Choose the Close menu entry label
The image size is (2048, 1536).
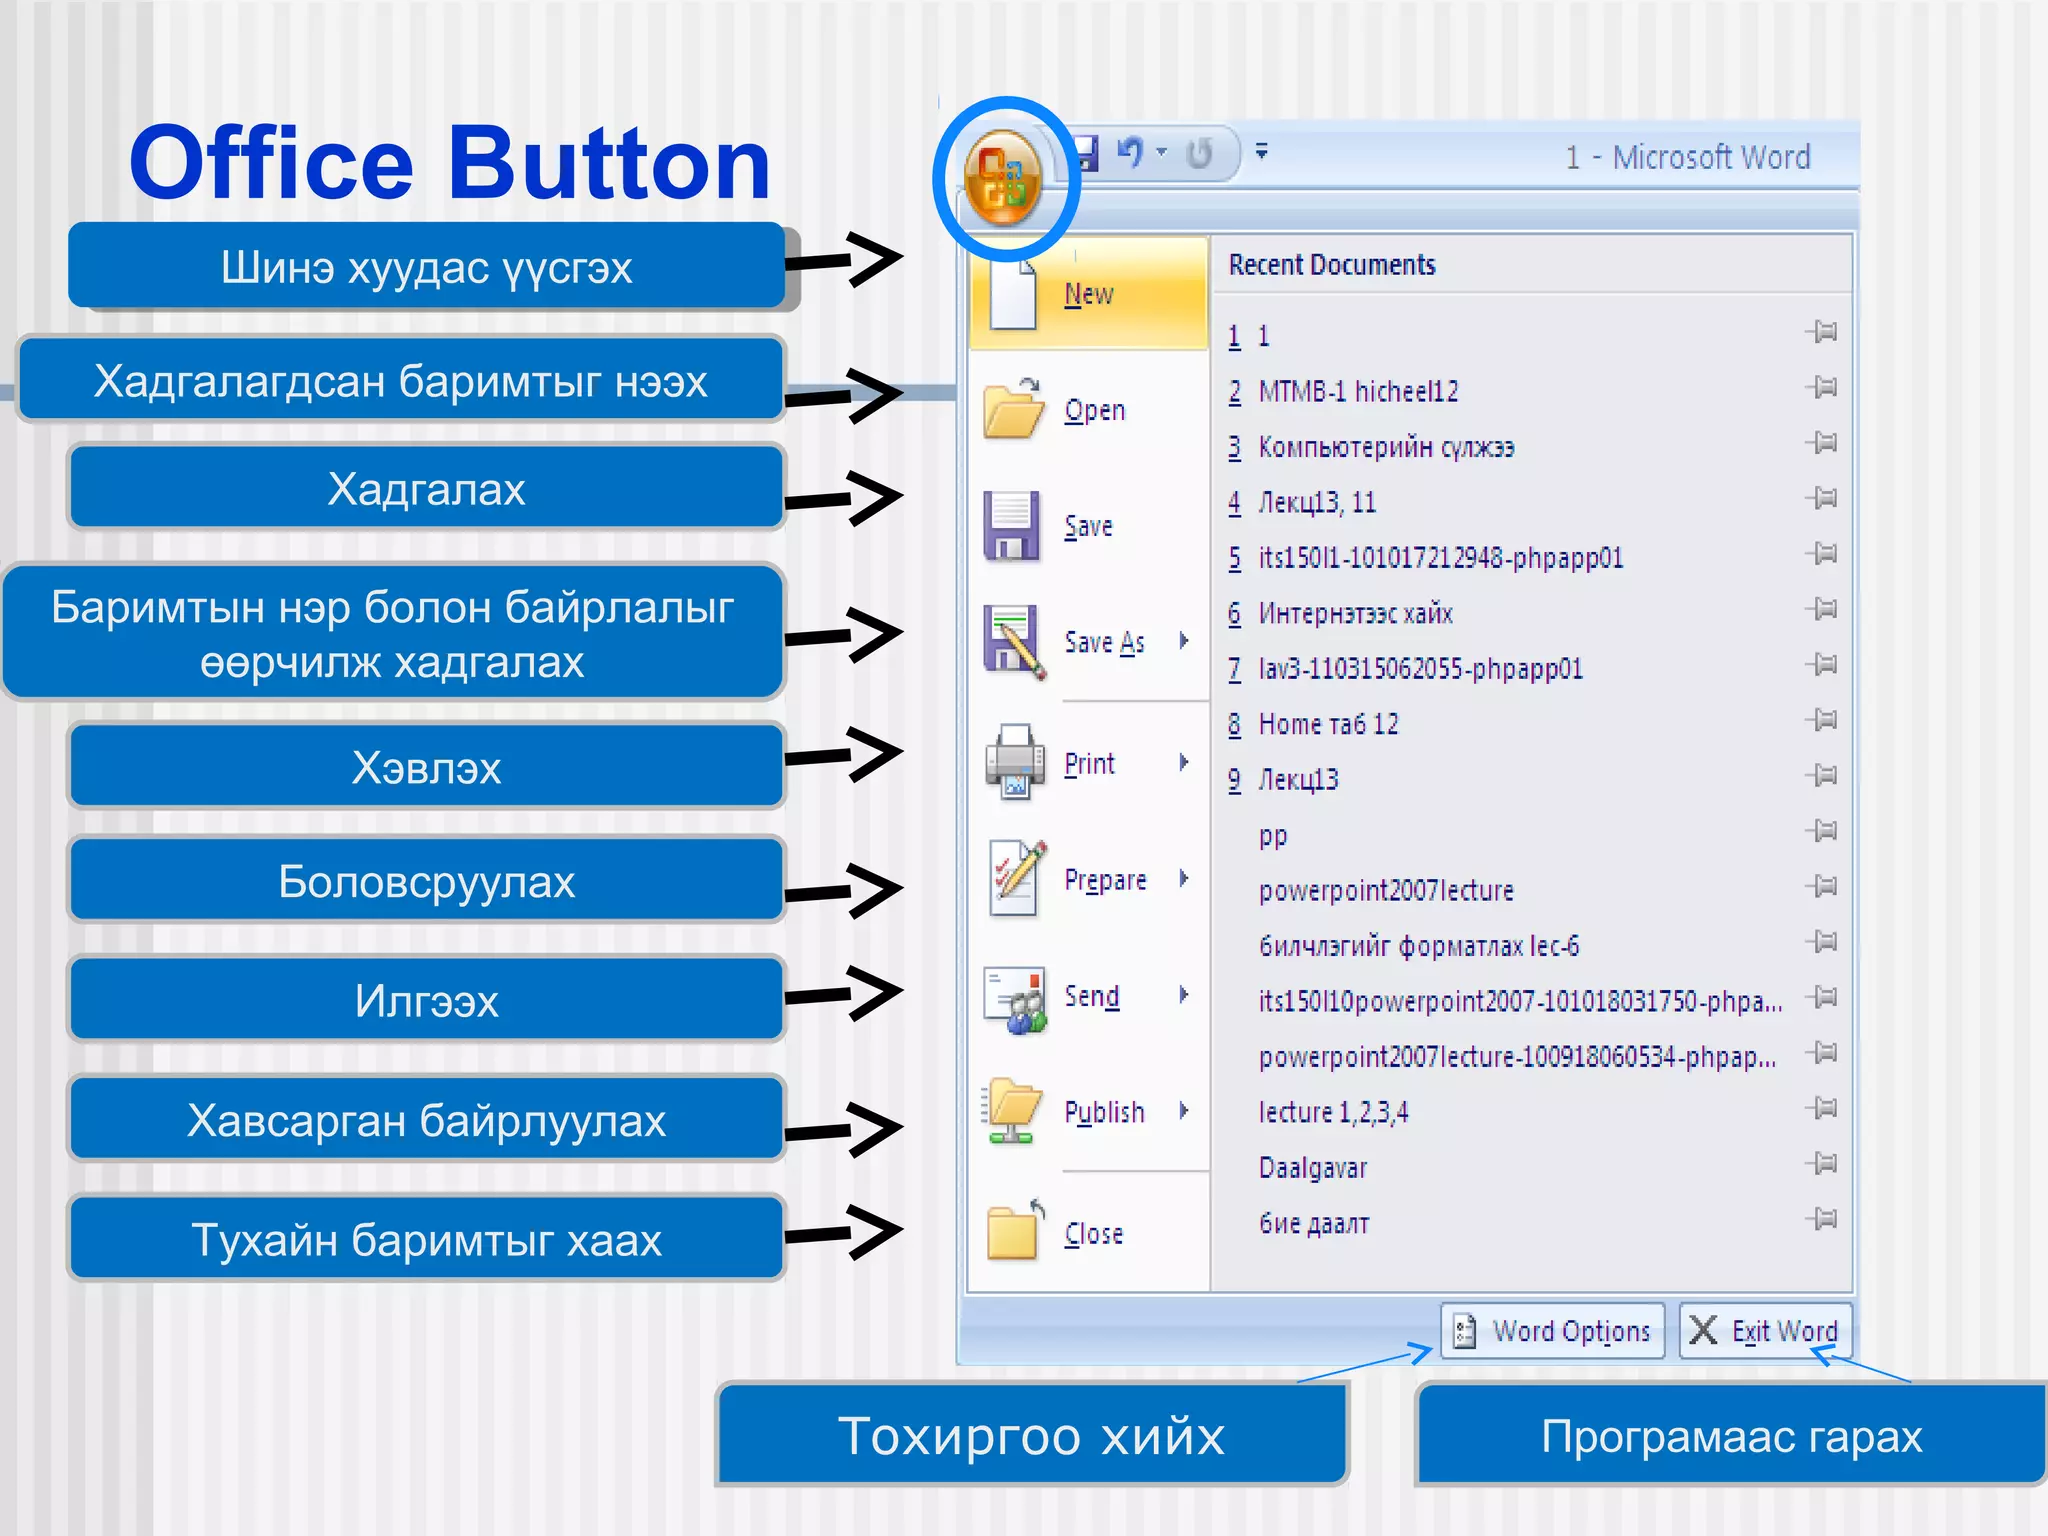(x=1093, y=1234)
